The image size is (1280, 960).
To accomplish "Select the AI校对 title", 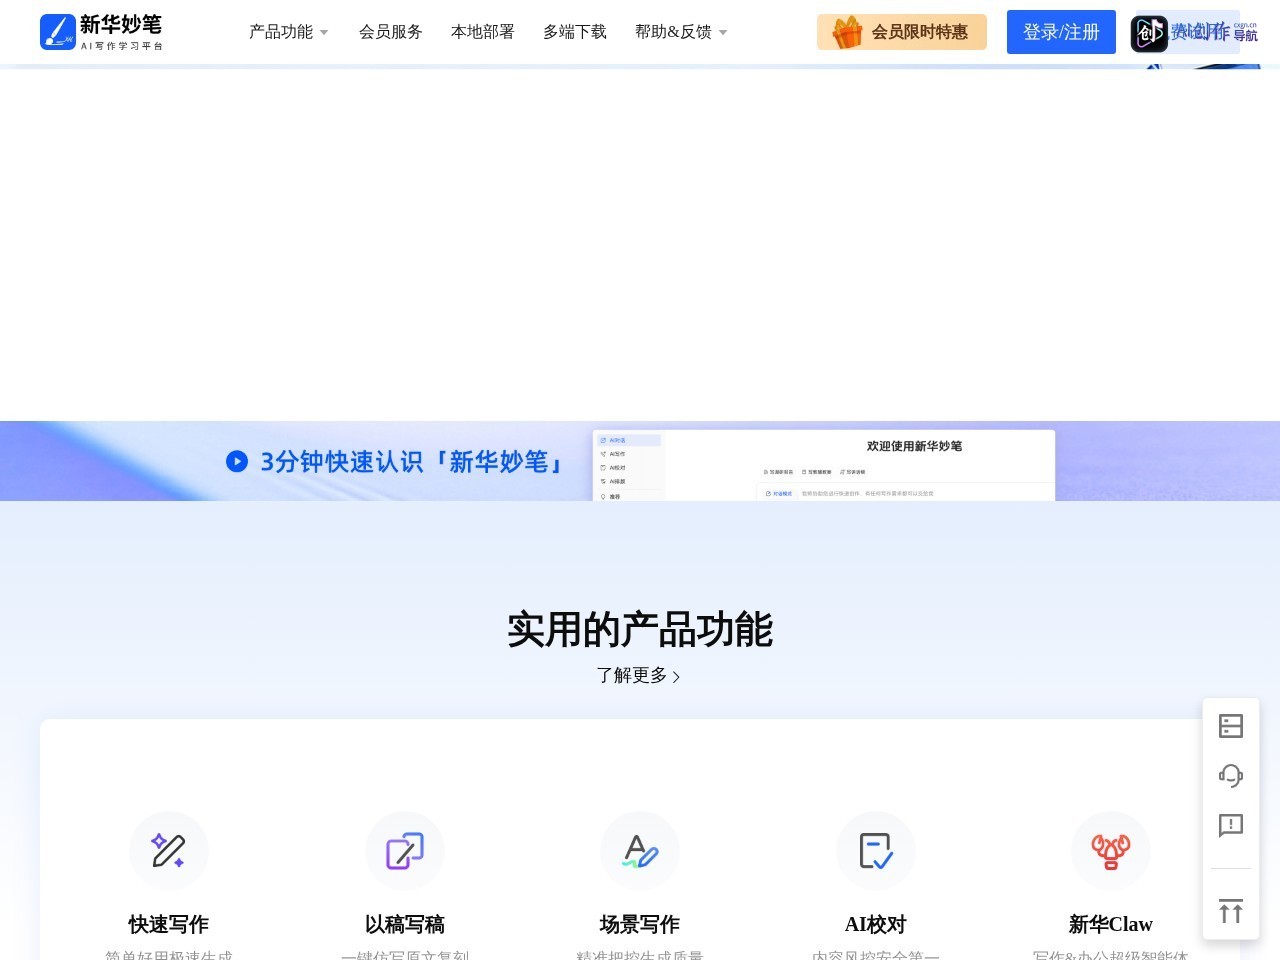I will [876, 924].
